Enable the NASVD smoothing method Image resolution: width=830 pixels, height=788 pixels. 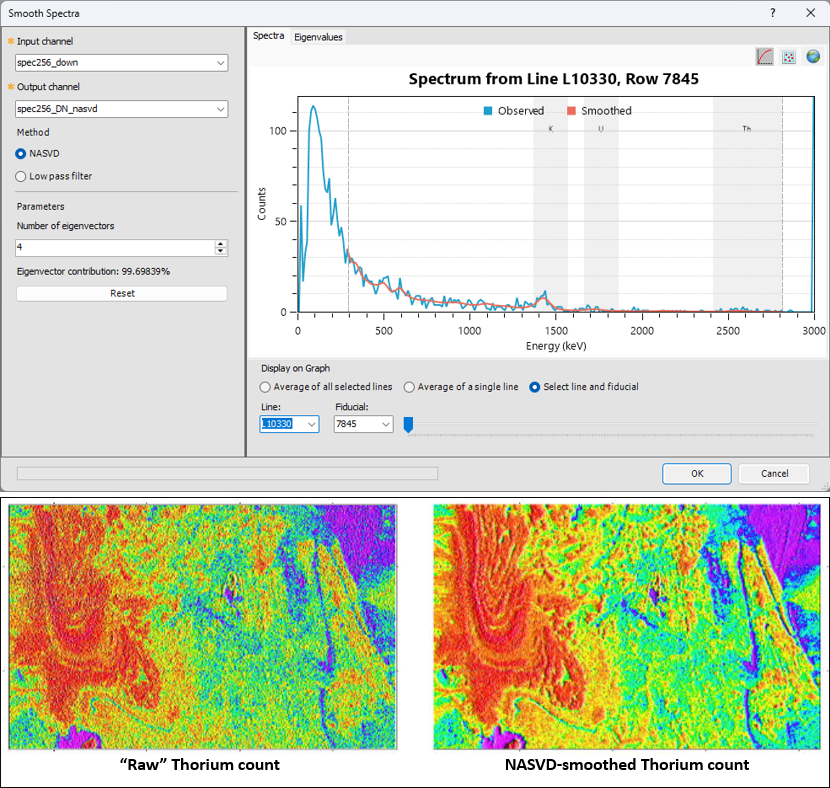(x=21, y=154)
